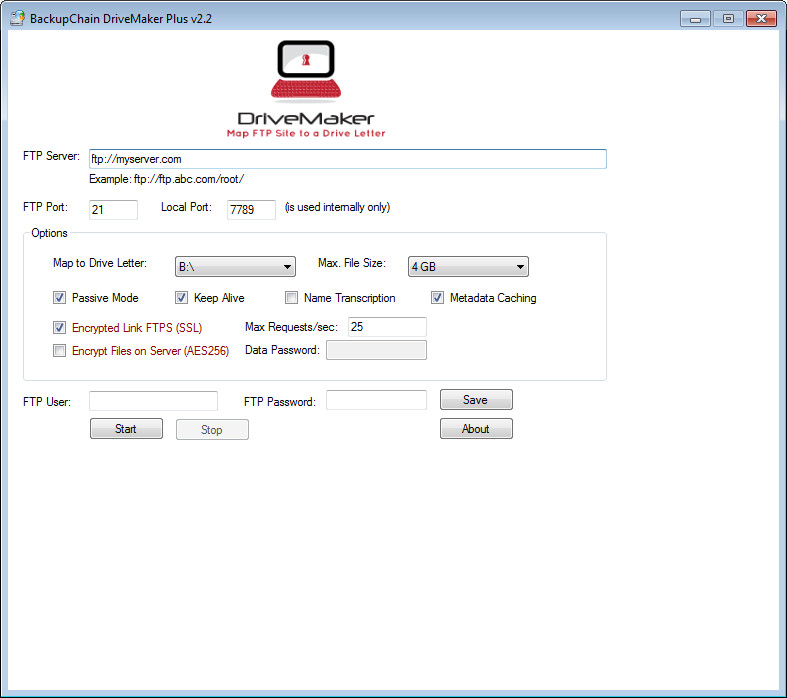Image resolution: width=787 pixels, height=698 pixels.
Task: Save the current settings
Action: [476, 399]
